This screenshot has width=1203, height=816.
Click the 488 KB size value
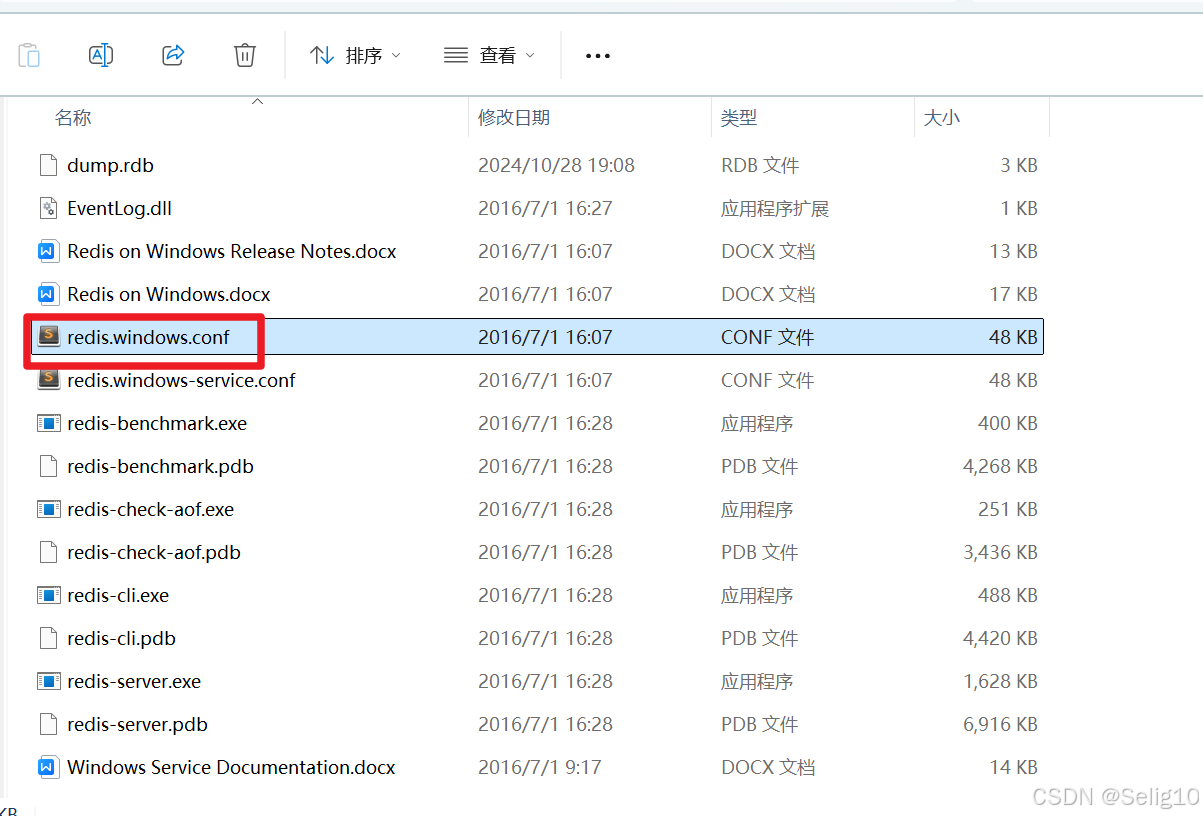(x=1008, y=595)
